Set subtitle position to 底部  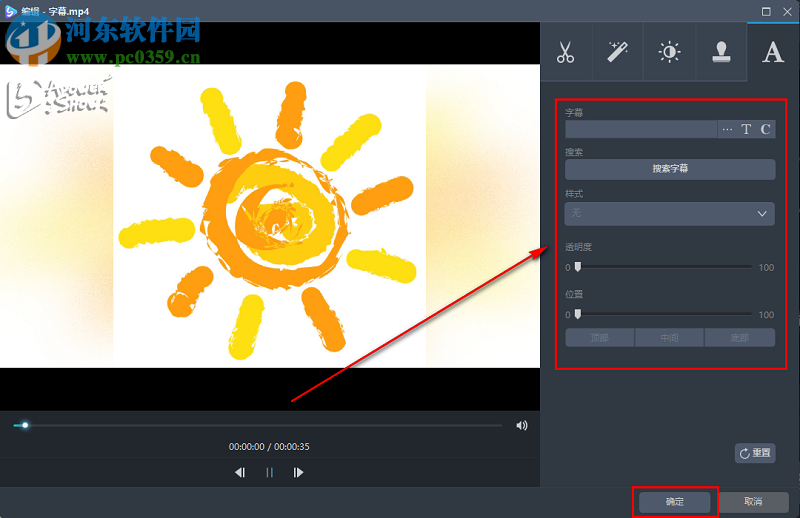coord(740,337)
